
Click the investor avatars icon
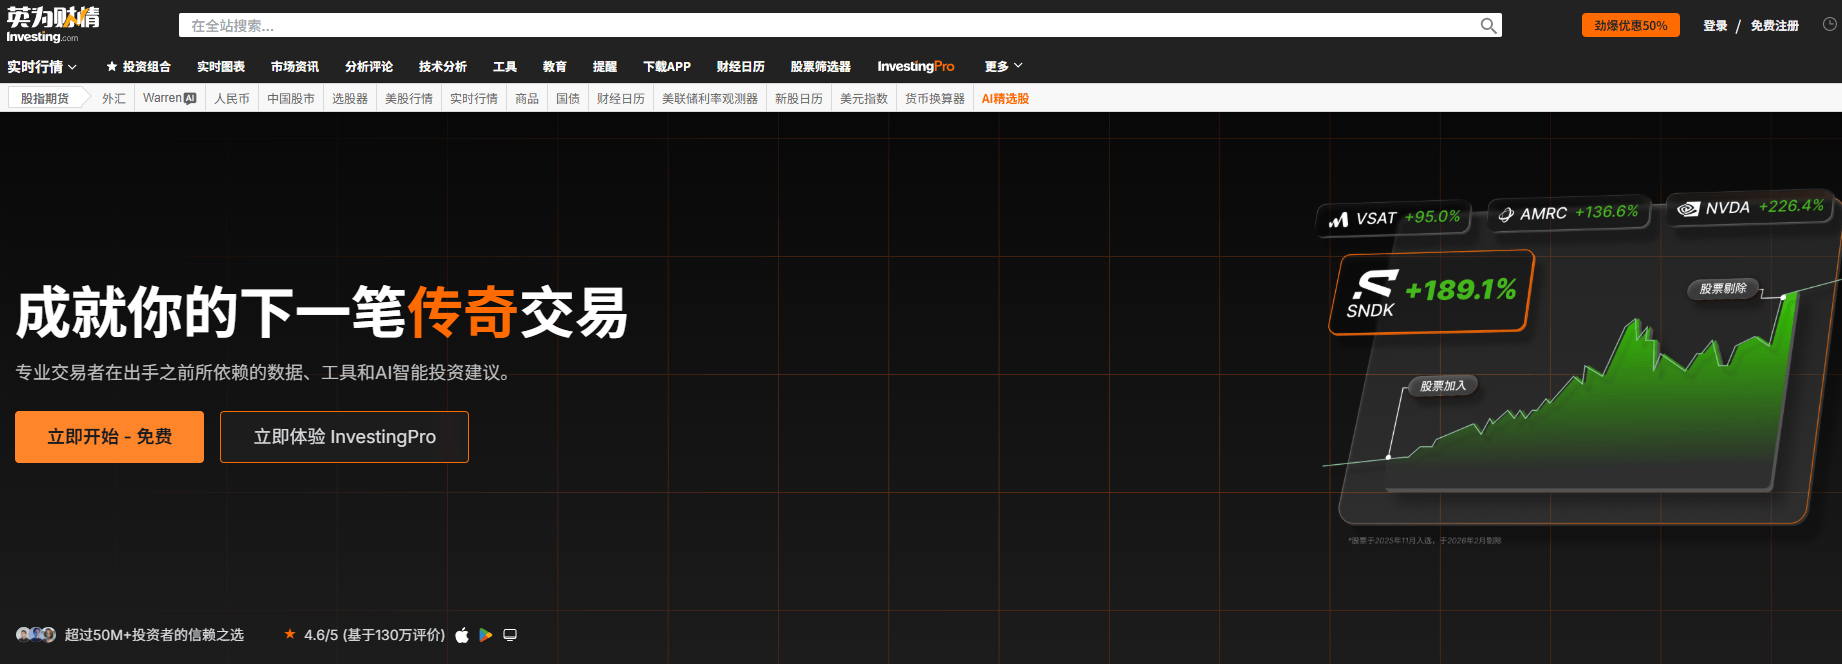[36, 635]
